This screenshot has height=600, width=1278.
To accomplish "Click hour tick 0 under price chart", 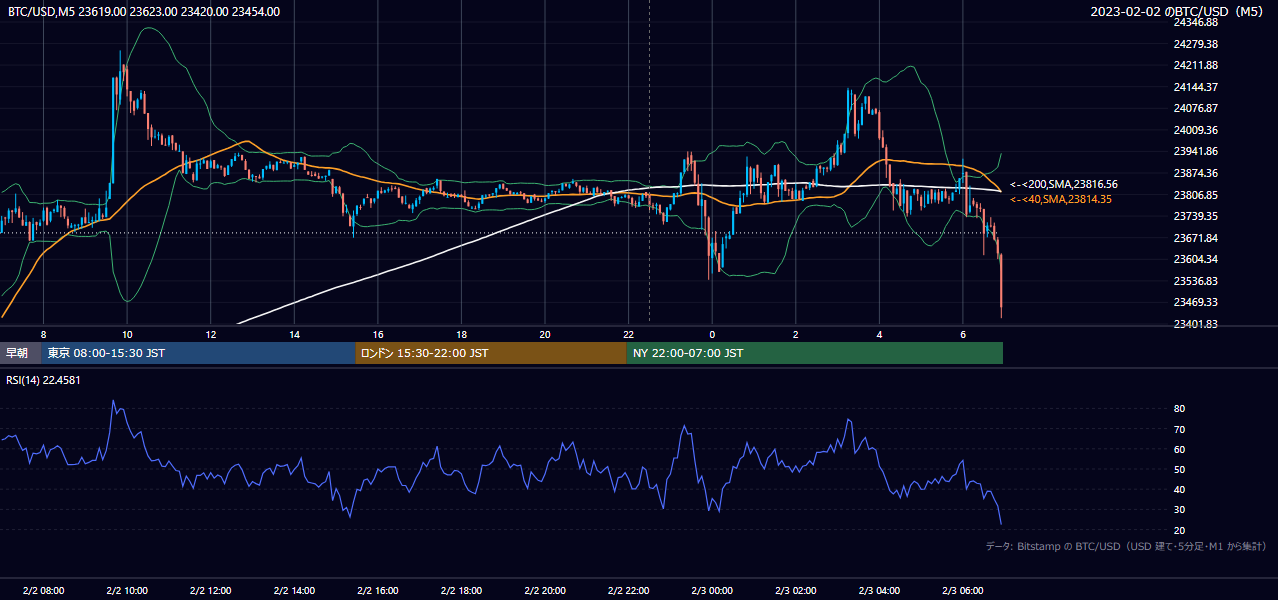I will [712, 334].
